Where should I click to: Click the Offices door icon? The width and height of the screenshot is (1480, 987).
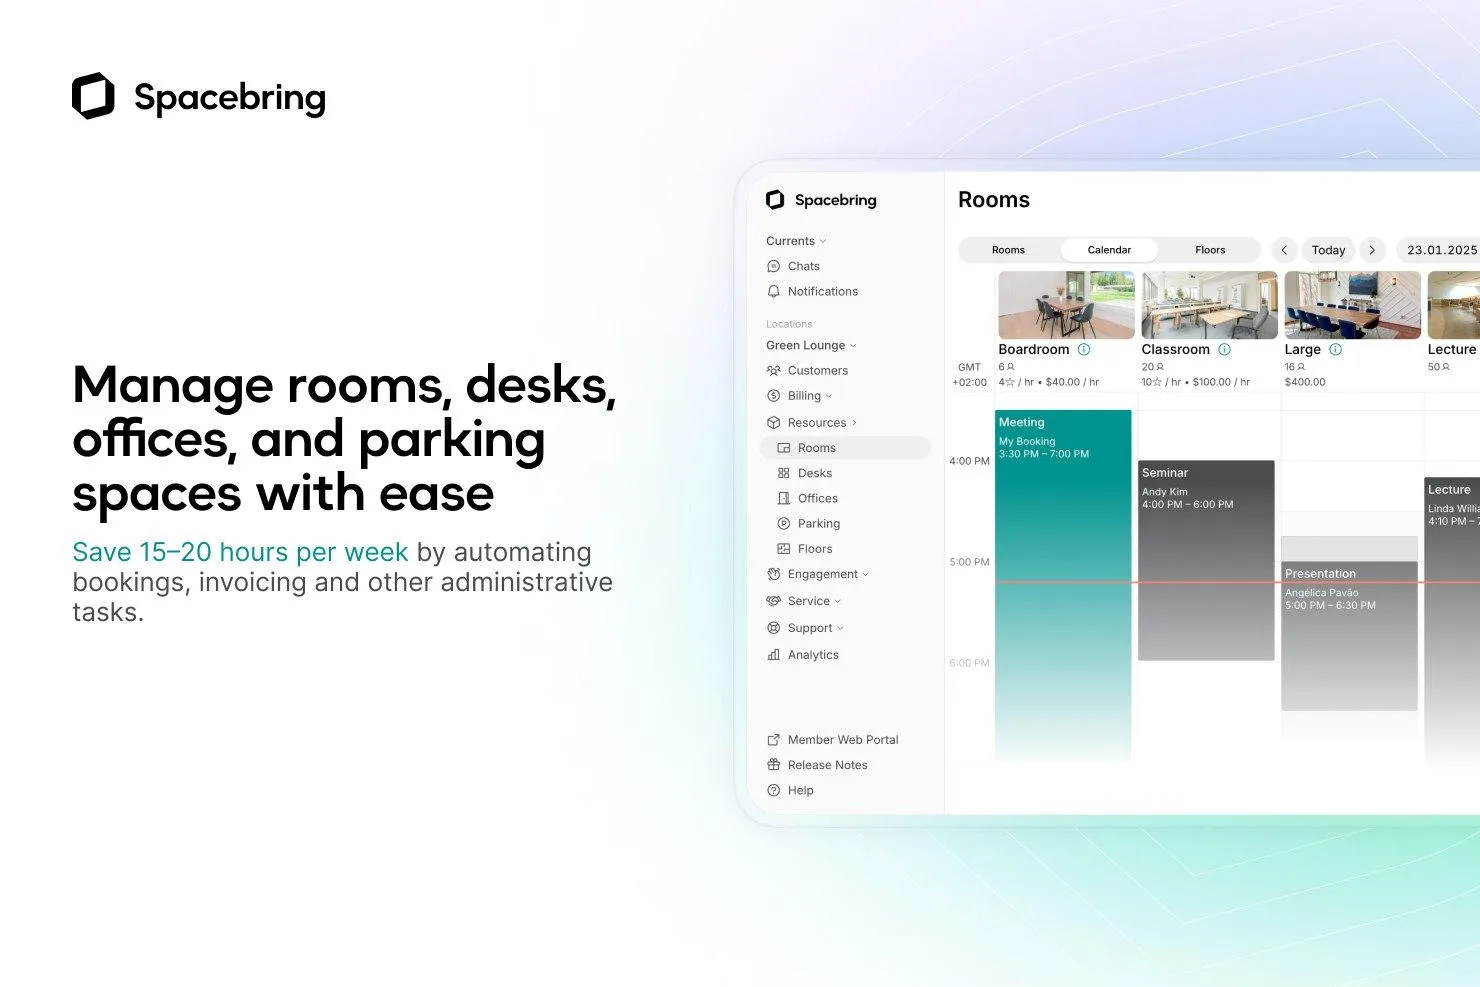(x=784, y=498)
